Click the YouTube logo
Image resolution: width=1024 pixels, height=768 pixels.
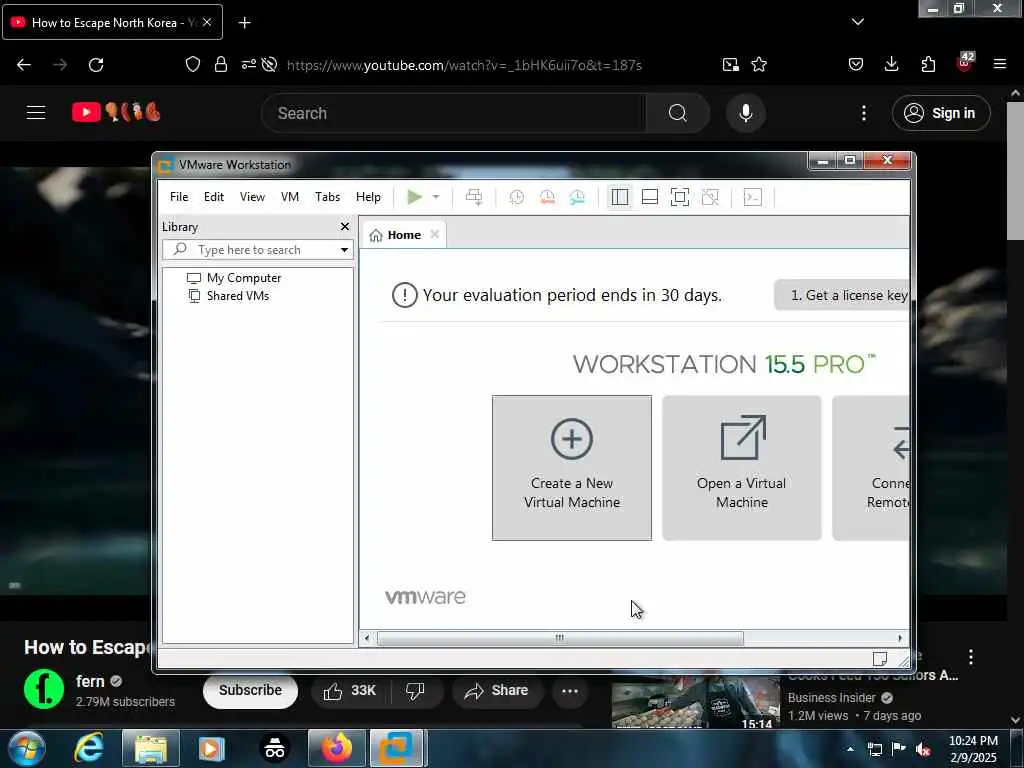pos(116,112)
